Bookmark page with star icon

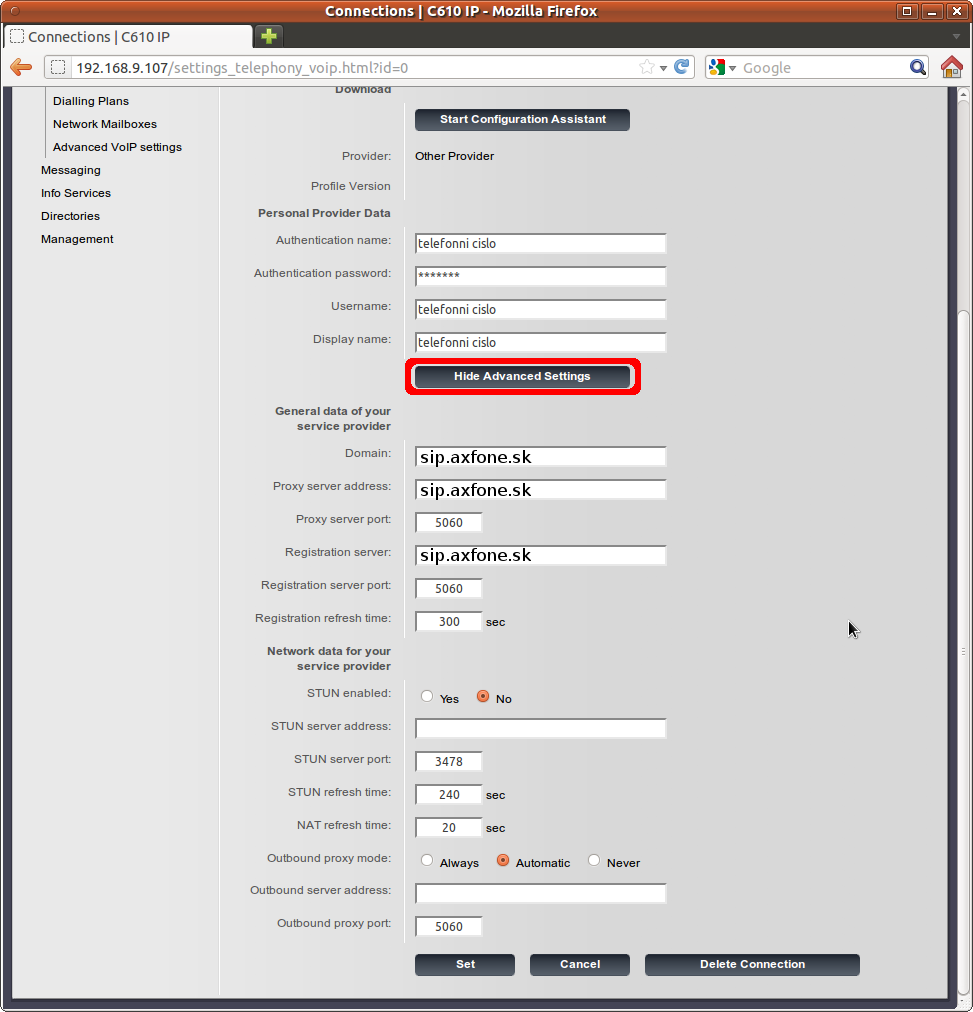[x=647, y=67]
